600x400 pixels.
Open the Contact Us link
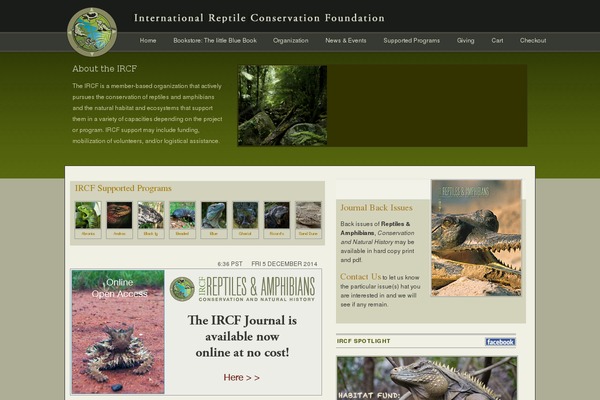tap(360, 276)
